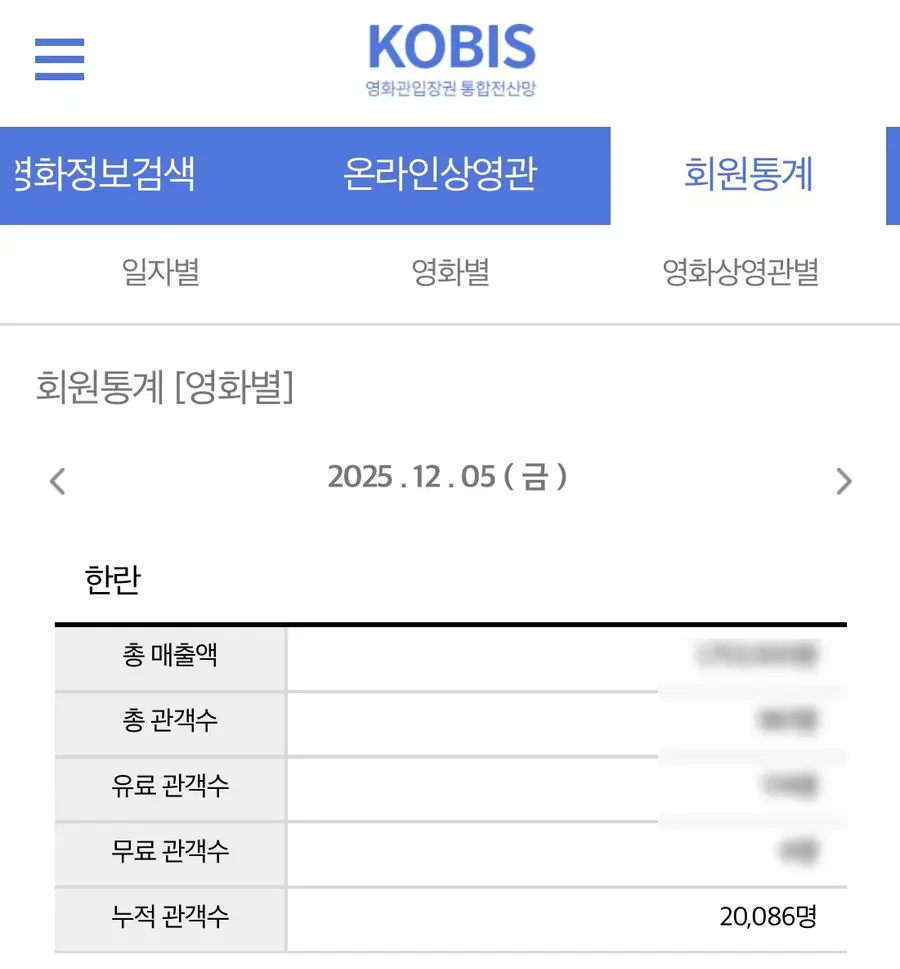
Task: Click the 20,086명 cumulative audience value
Action: (x=768, y=915)
